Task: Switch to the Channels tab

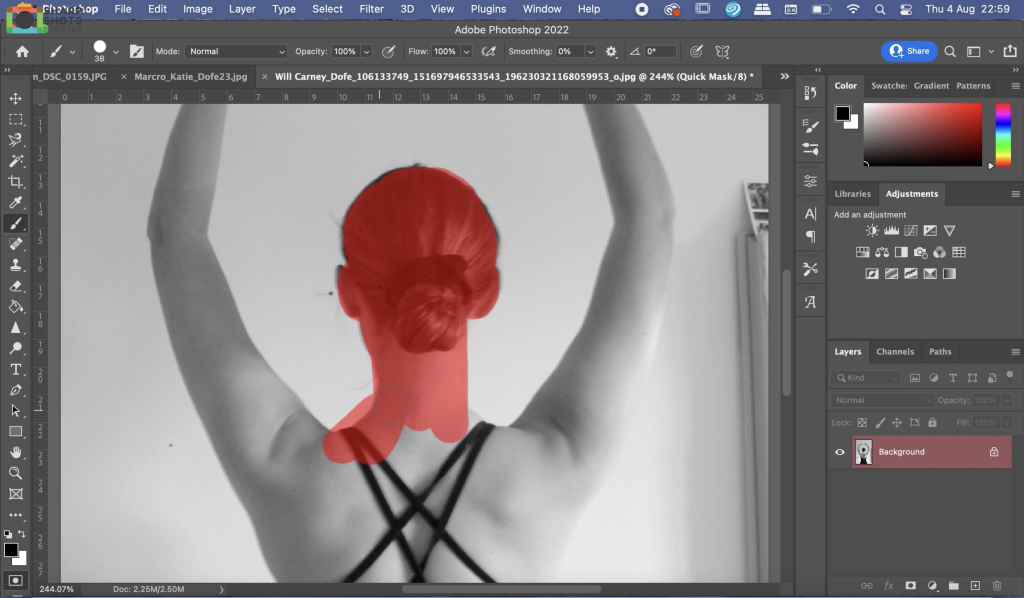Action: 895,351
